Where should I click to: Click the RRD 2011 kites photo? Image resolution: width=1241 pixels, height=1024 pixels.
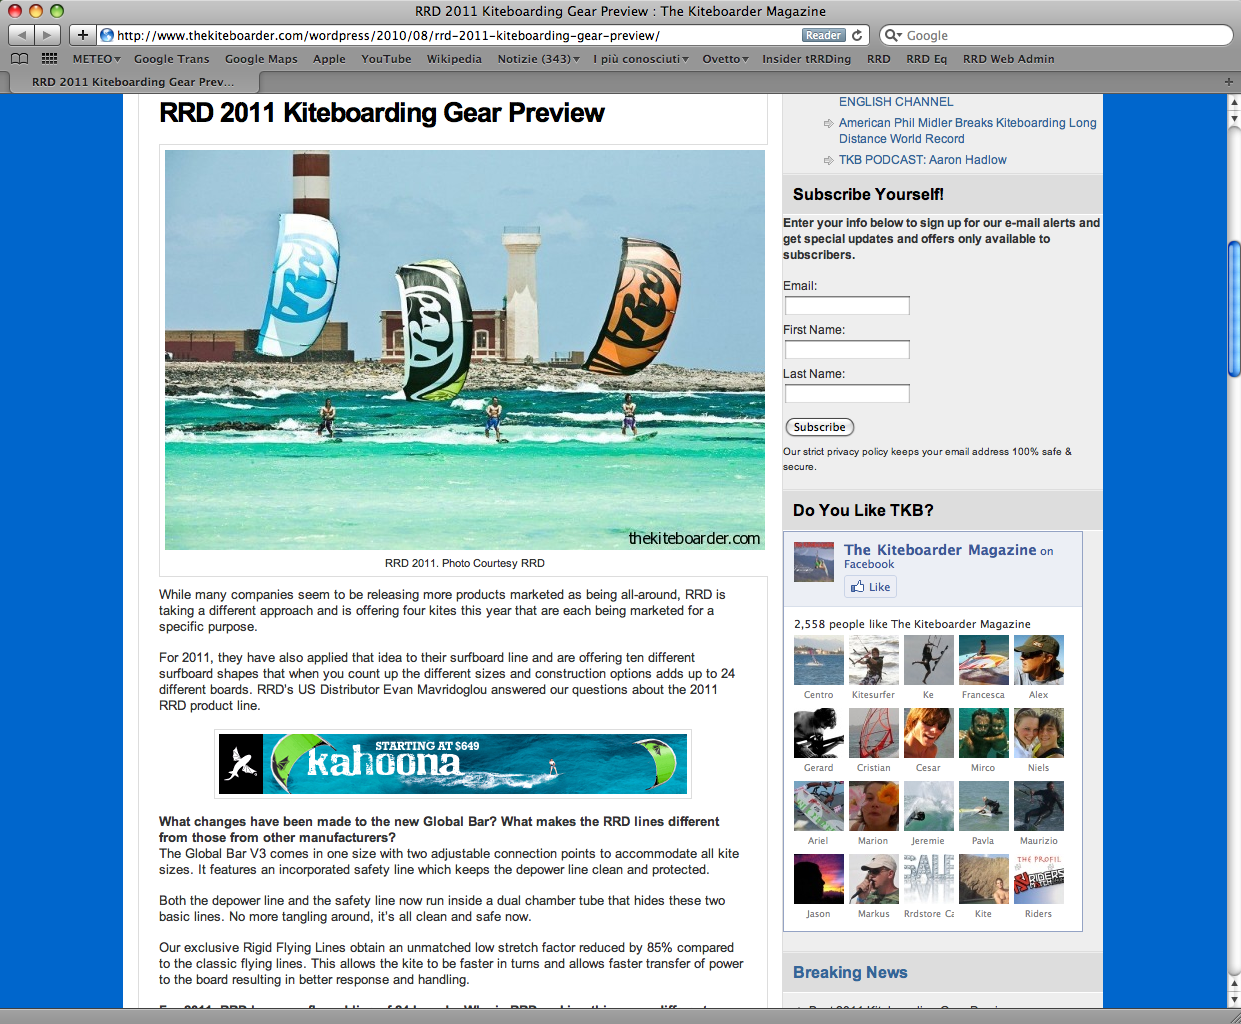[465, 350]
